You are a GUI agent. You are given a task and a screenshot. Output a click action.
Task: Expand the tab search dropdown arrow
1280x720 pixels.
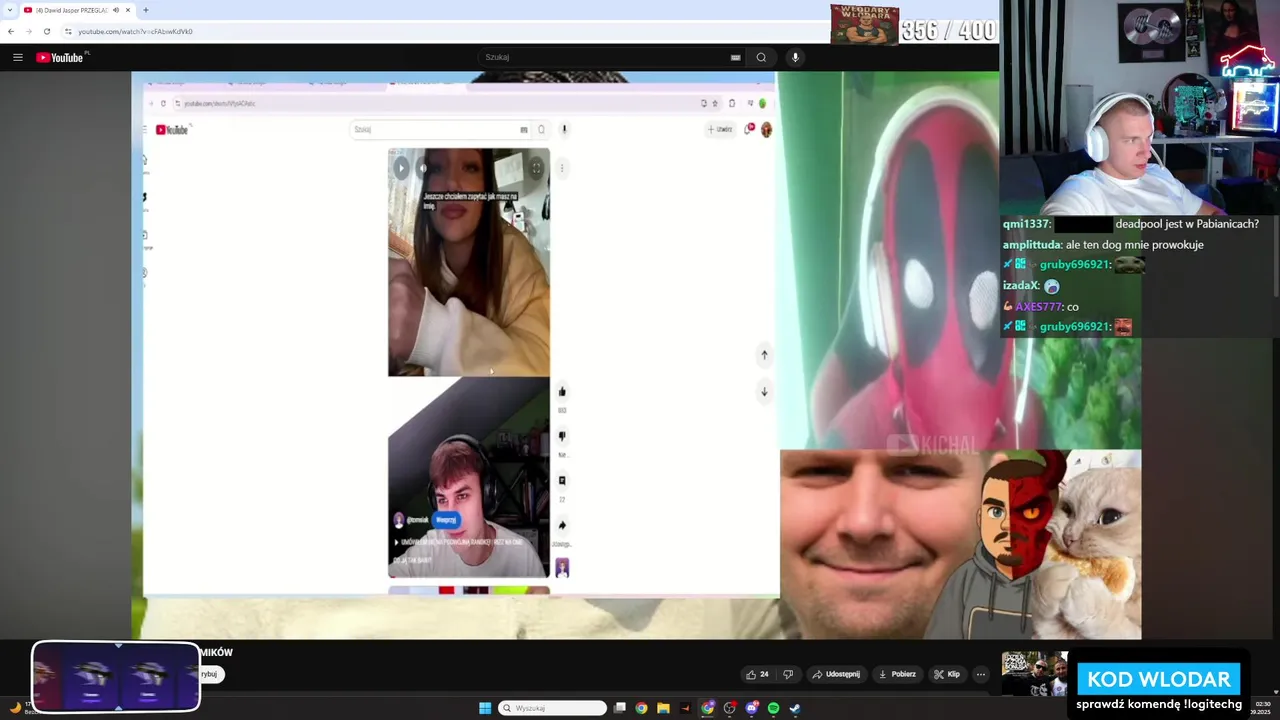pyautogui.click(x=9, y=10)
